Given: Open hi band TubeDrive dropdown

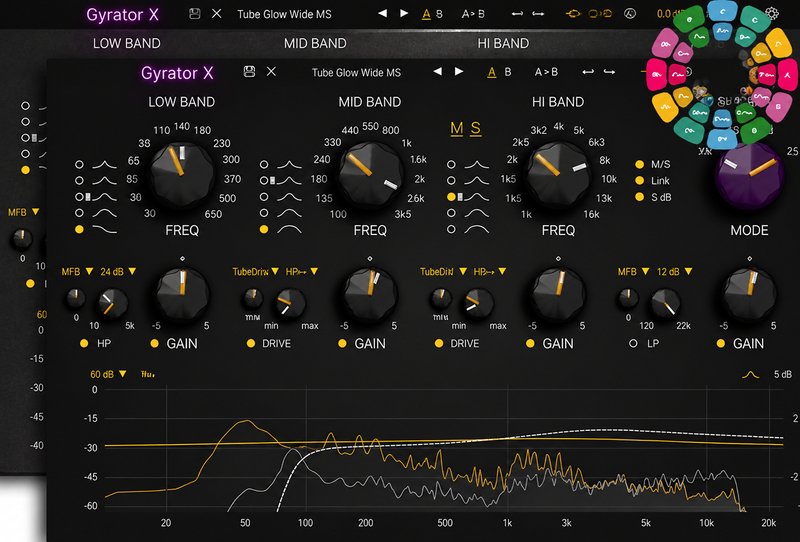Looking at the screenshot, I should (443, 272).
